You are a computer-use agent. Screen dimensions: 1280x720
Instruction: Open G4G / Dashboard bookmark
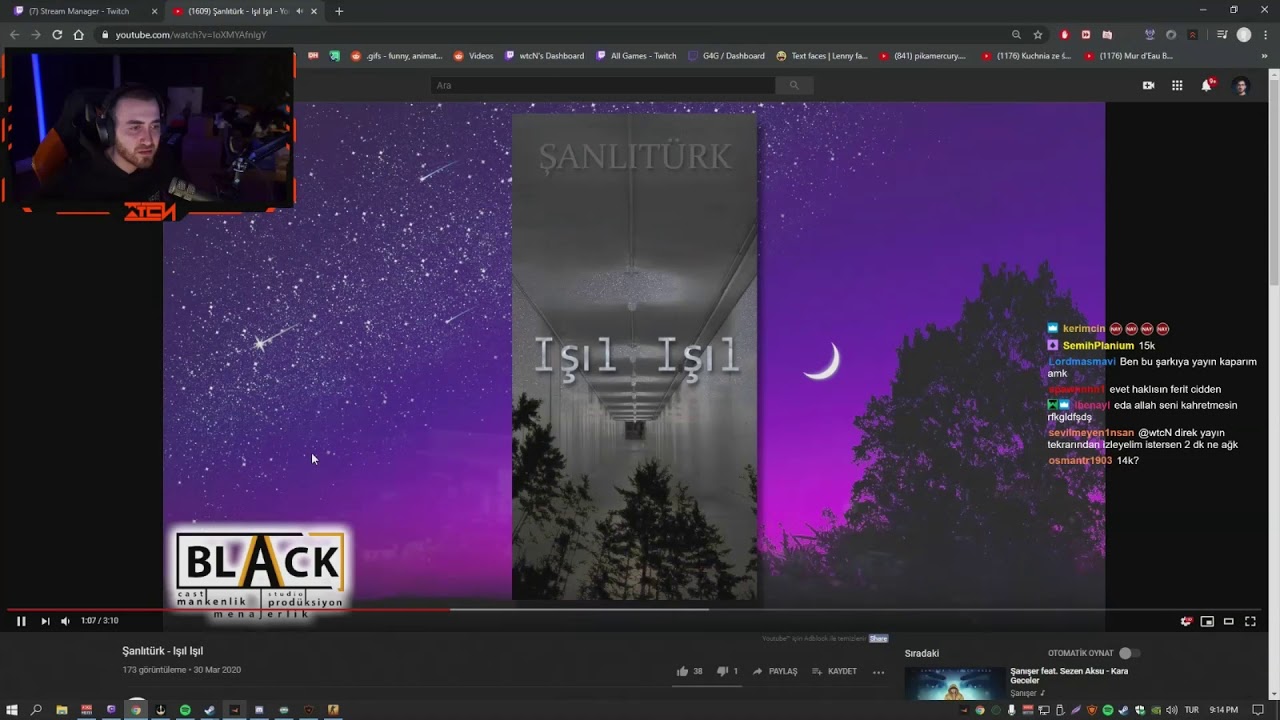pos(726,56)
